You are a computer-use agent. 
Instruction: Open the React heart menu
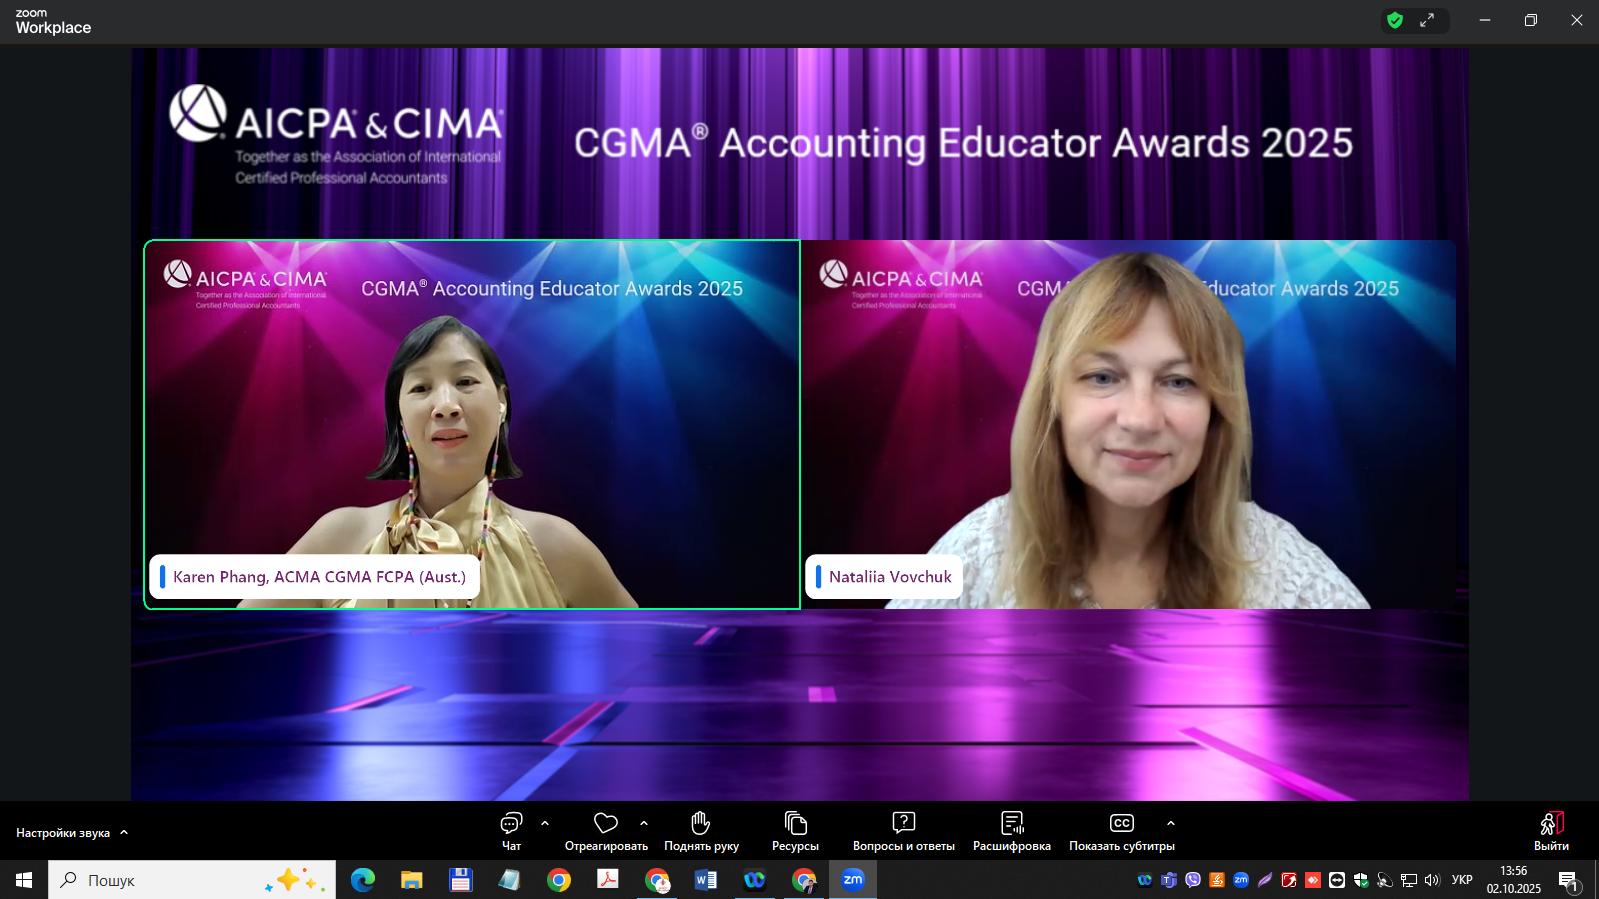click(606, 831)
